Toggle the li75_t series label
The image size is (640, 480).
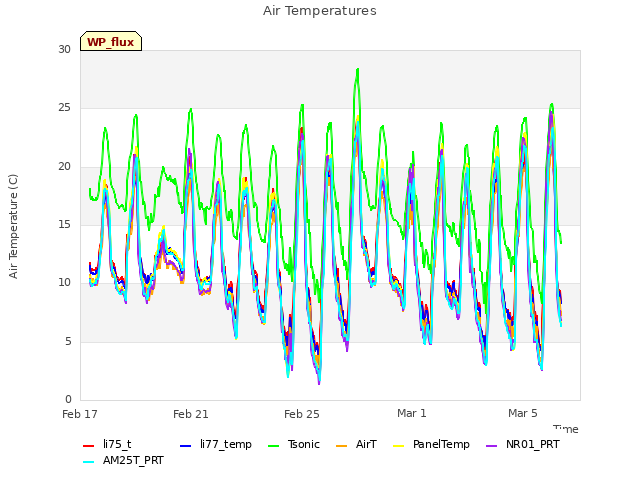pos(117,444)
